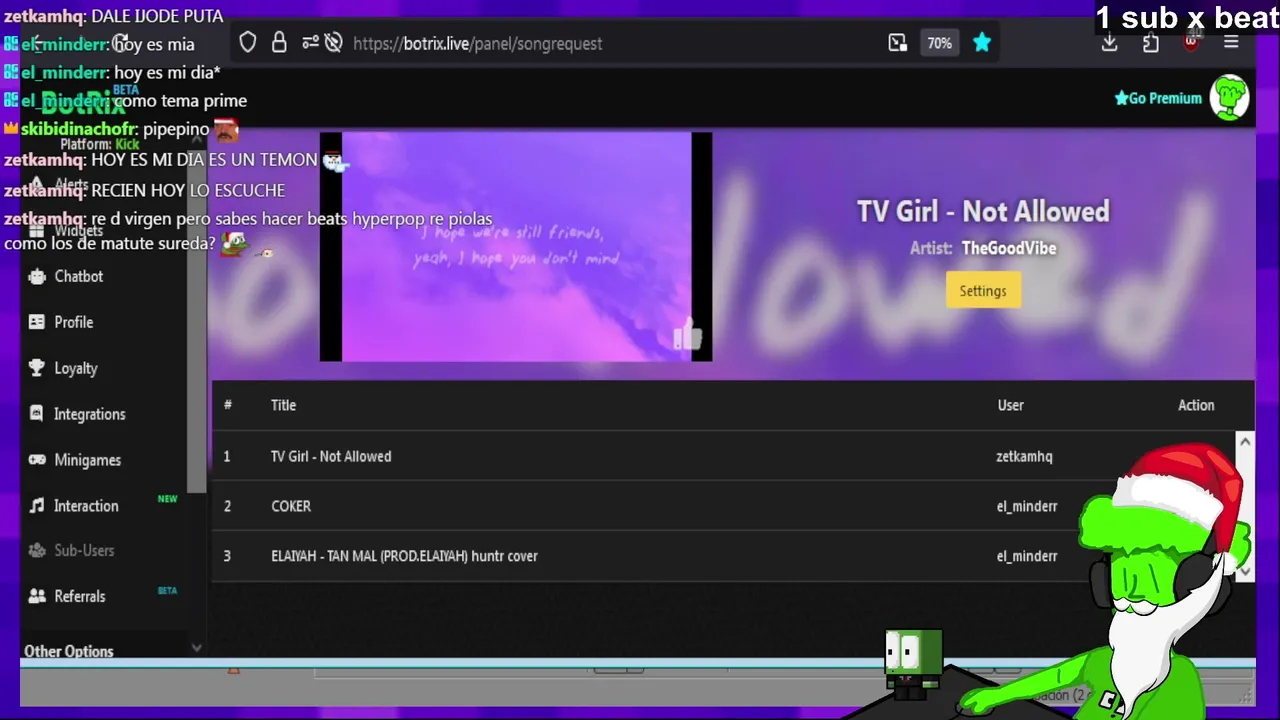The width and height of the screenshot is (1280, 720).
Task: Click user zetkamhq in the queue table
Action: click(1024, 456)
